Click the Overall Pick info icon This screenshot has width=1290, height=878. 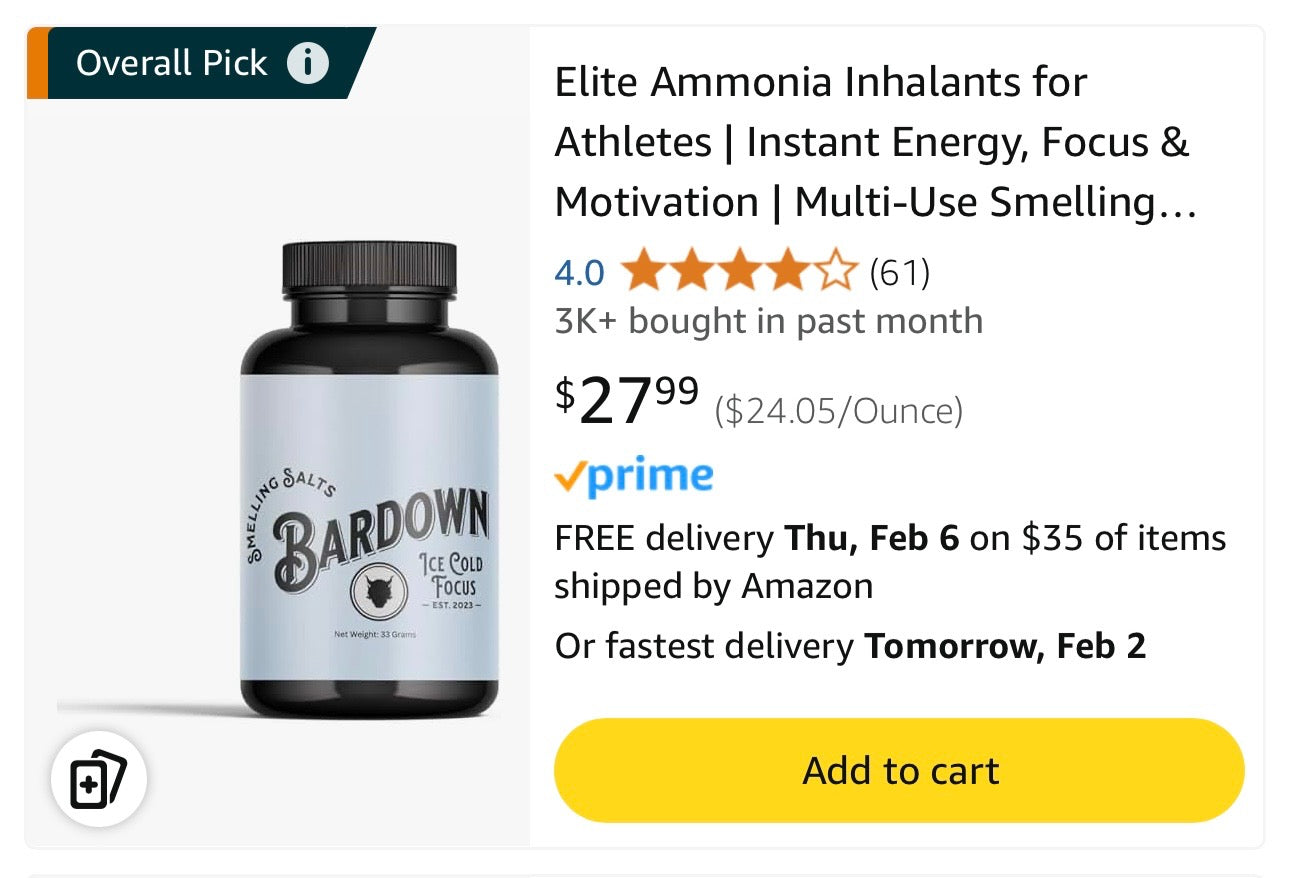(x=308, y=63)
